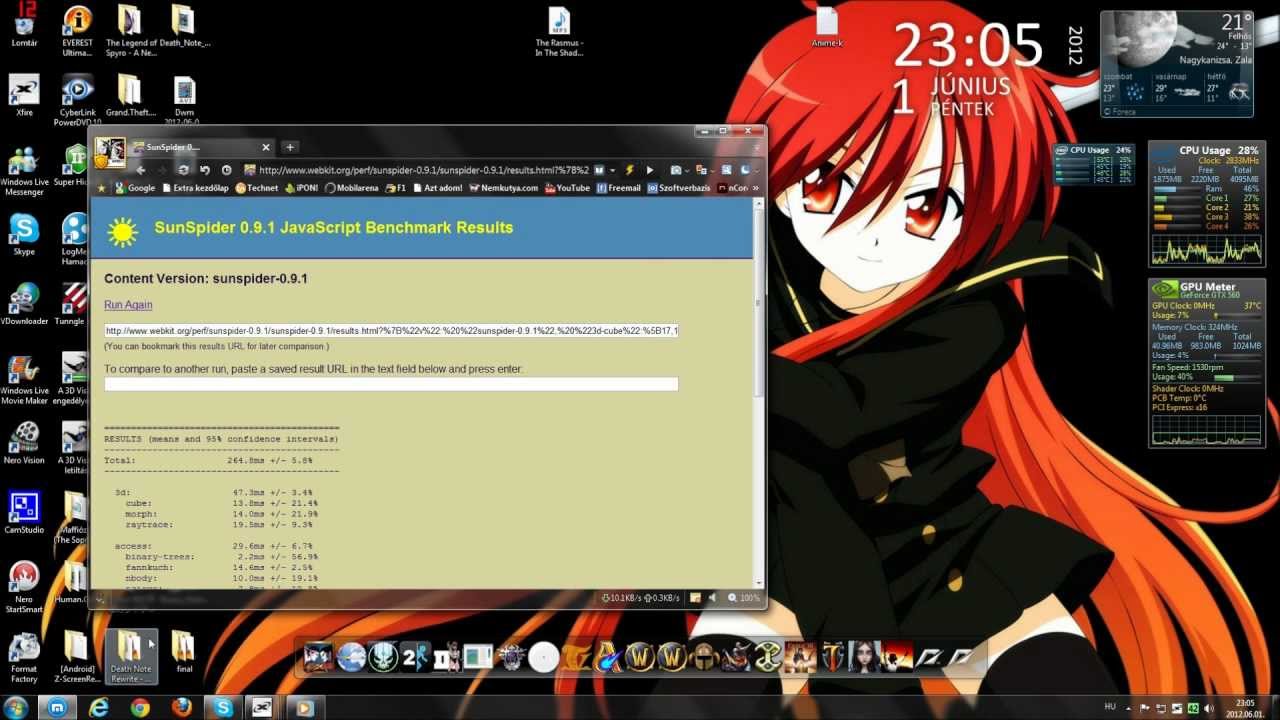Viewport: 1280px width, 720px height.
Task: Open the EVEREST Ultimate desktop icon
Action: (77, 30)
